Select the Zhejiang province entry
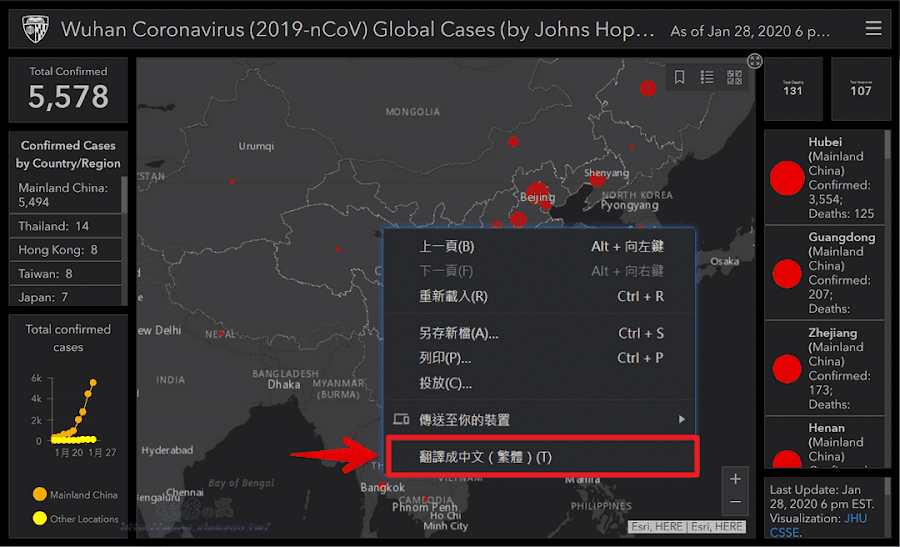 coord(824,368)
